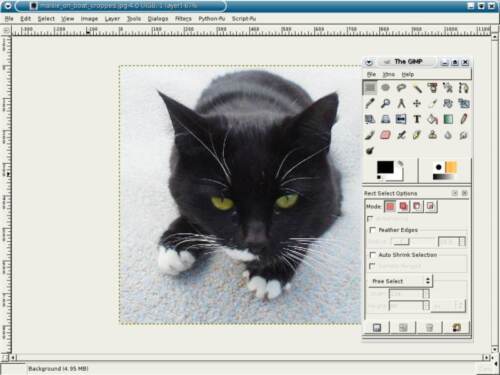
Task: Click the Width field spin arrows
Action: [x=426, y=294]
